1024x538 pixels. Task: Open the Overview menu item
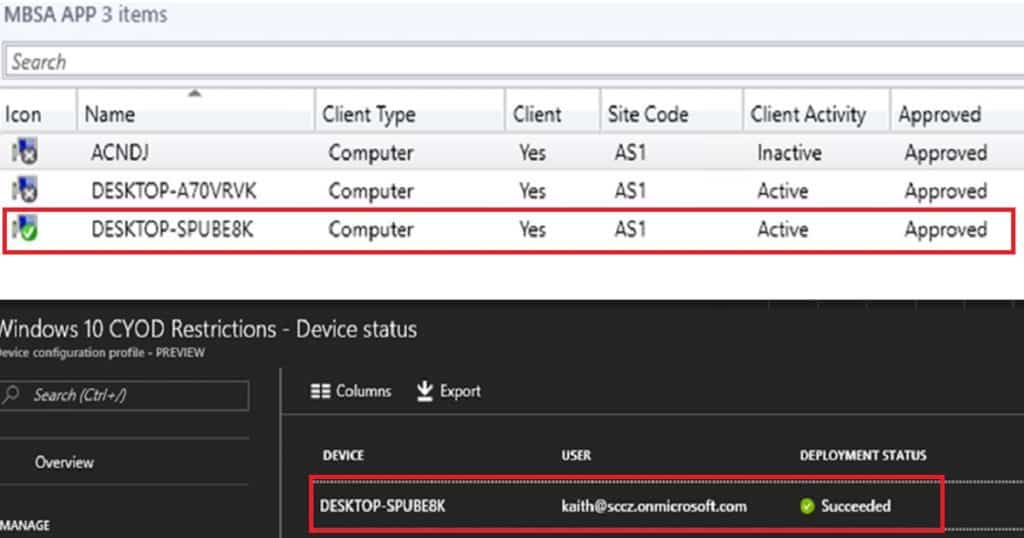pyautogui.click(x=64, y=462)
